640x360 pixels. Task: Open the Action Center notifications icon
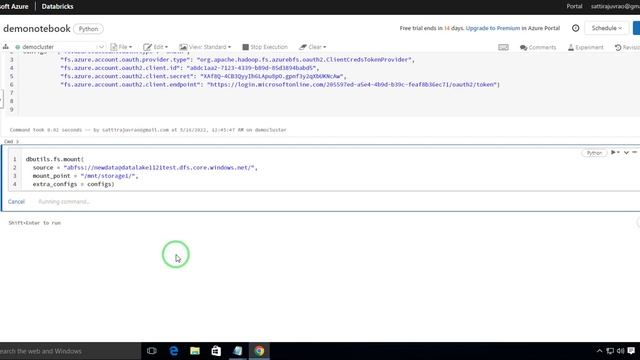point(631,351)
